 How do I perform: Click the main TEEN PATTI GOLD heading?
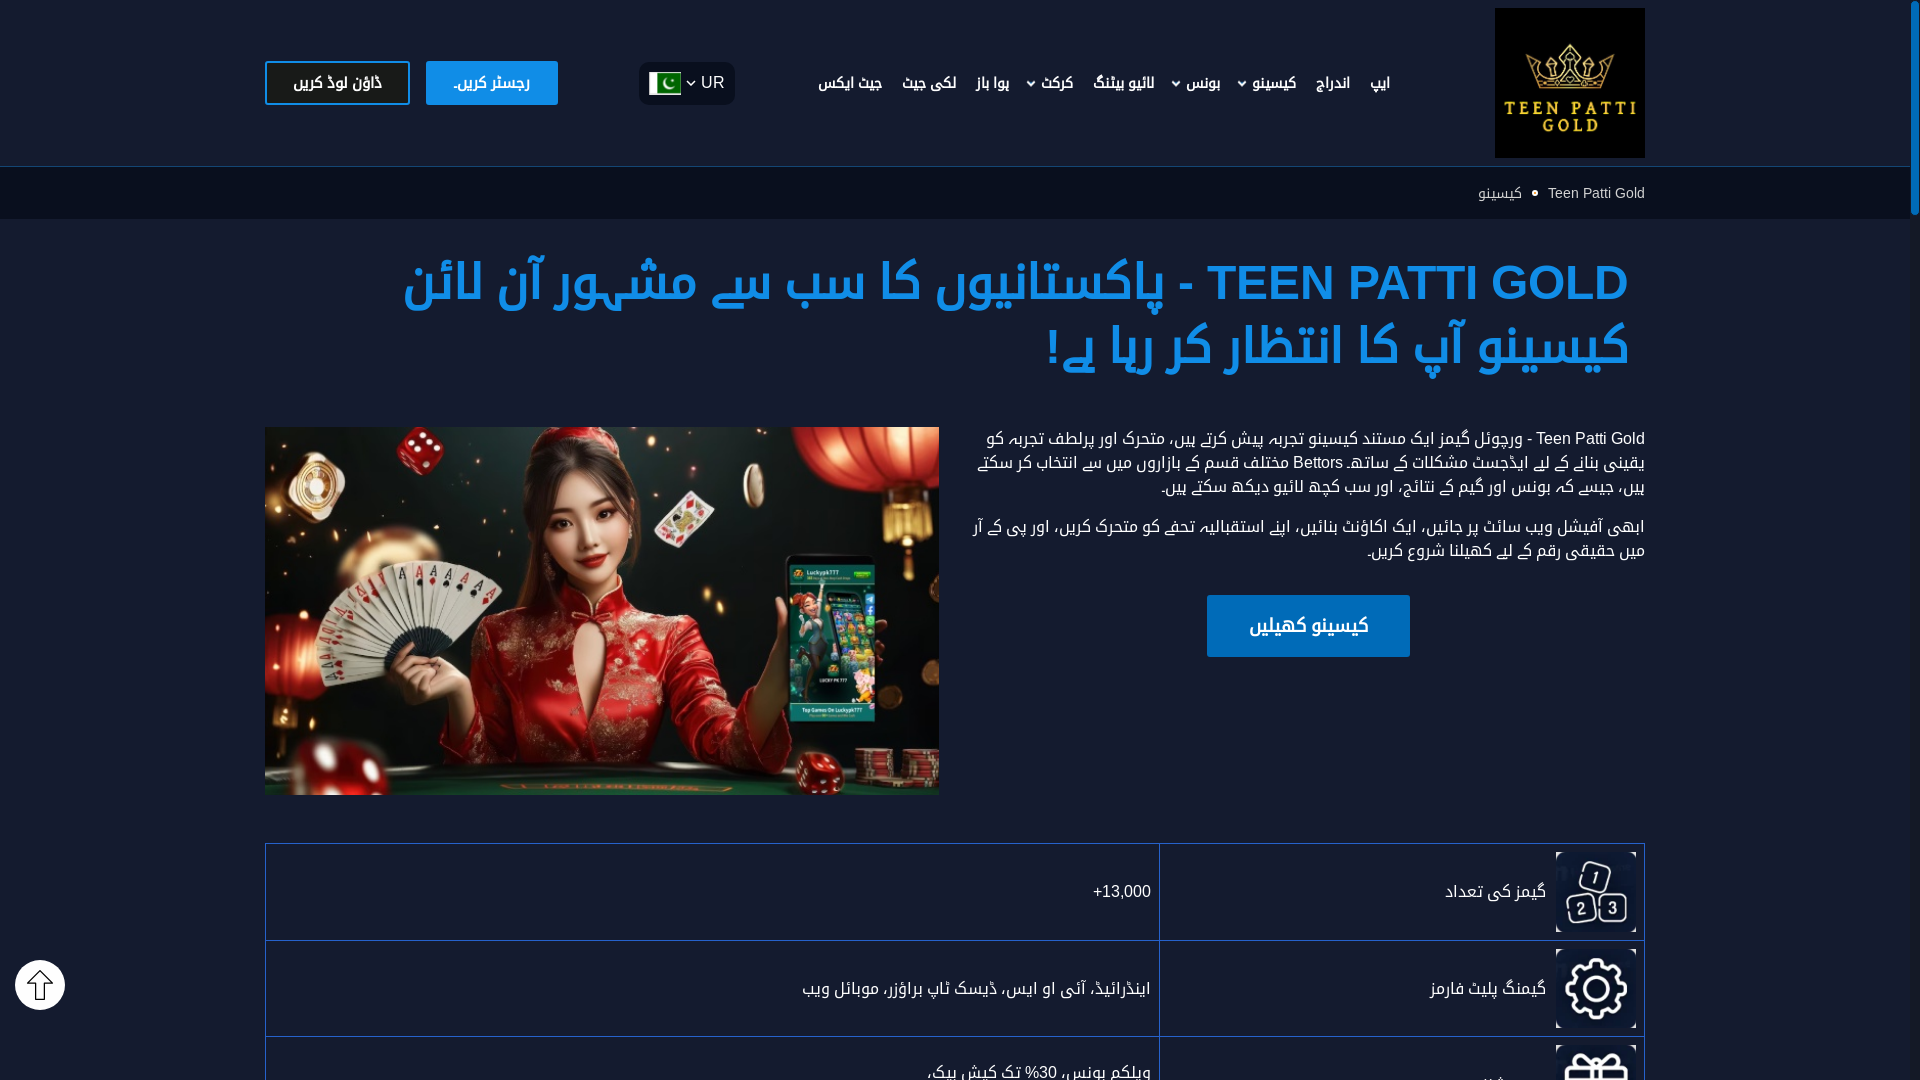tap(1016, 314)
